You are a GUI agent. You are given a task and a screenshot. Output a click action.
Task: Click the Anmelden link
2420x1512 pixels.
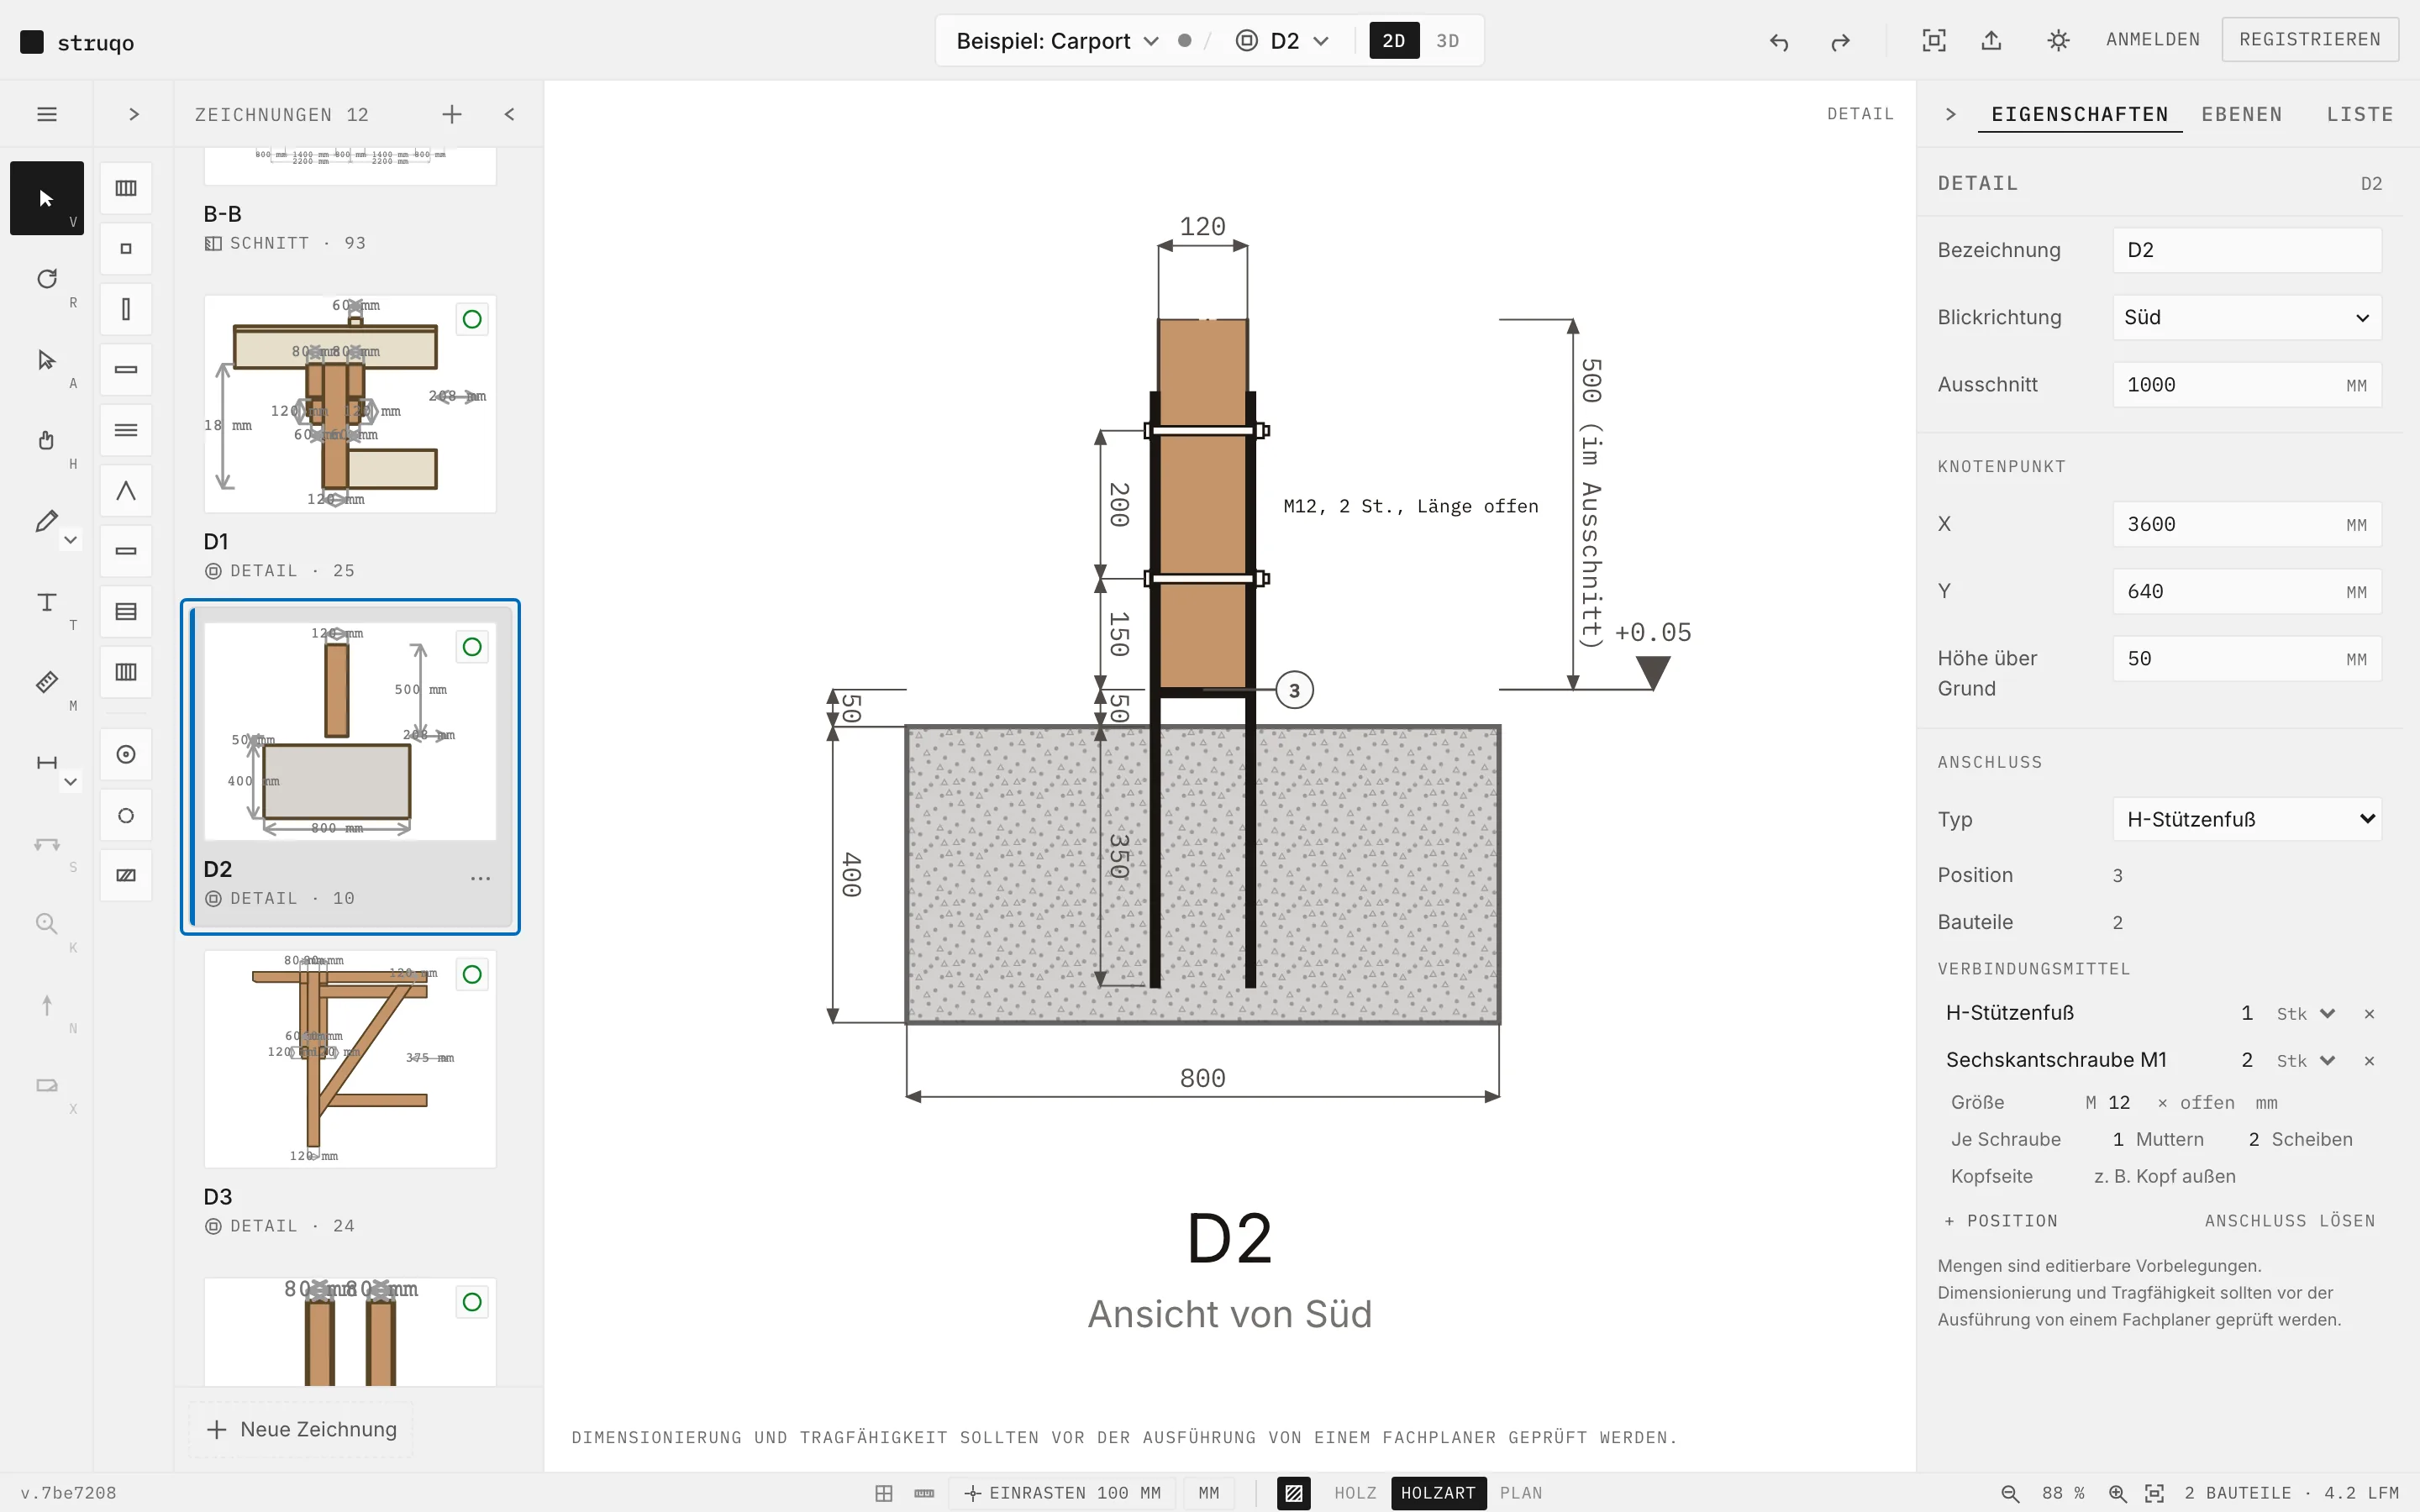[2152, 40]
